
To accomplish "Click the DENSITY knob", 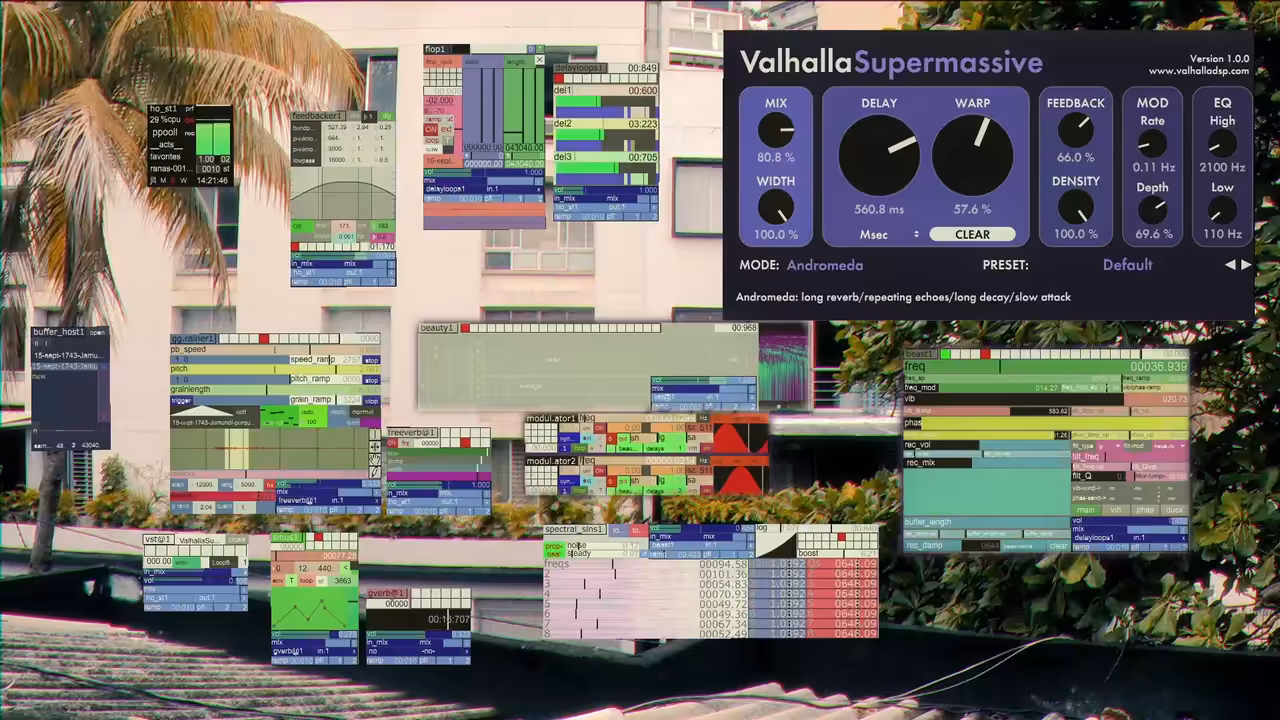I will coord(1075,208).
